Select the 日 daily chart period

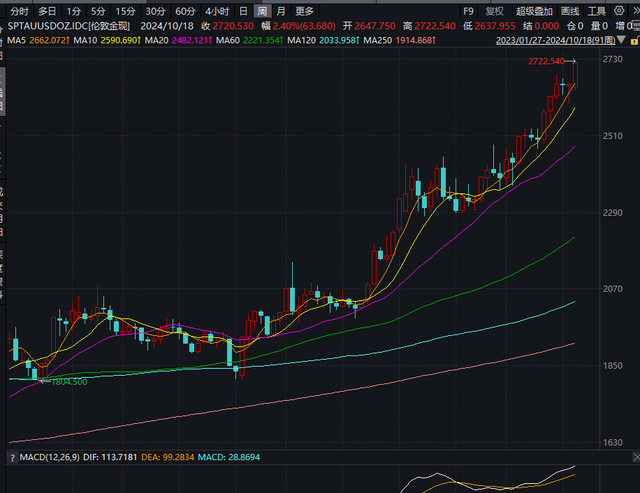point(243,11)
